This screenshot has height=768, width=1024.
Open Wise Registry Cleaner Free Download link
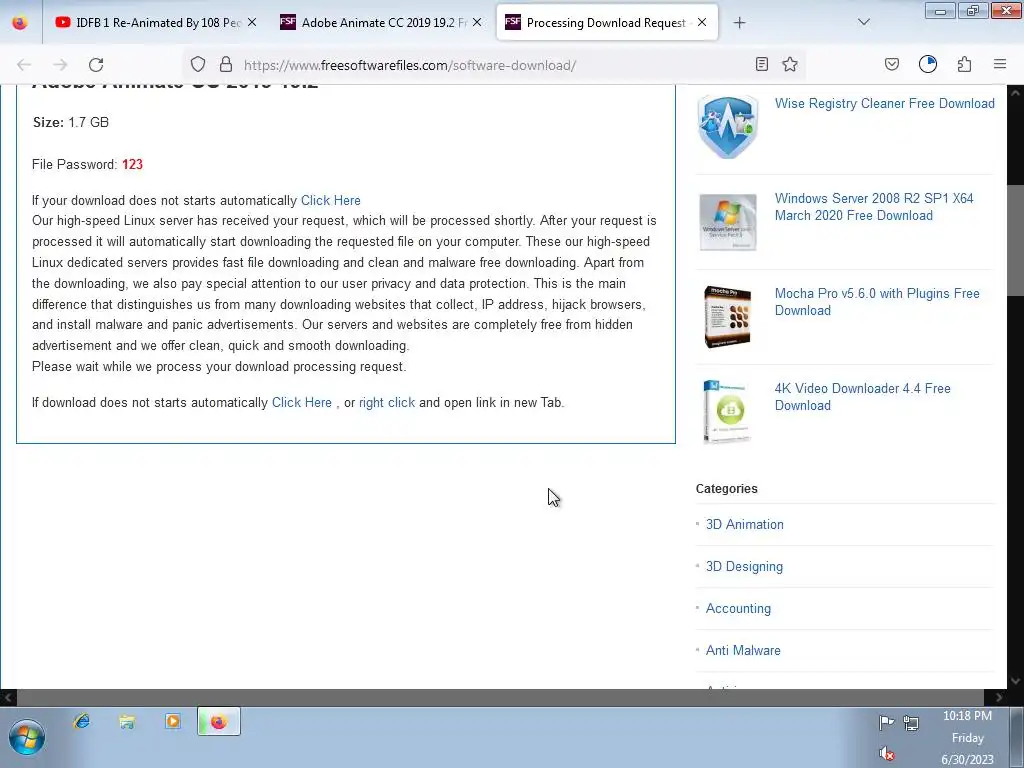[884, 103]
